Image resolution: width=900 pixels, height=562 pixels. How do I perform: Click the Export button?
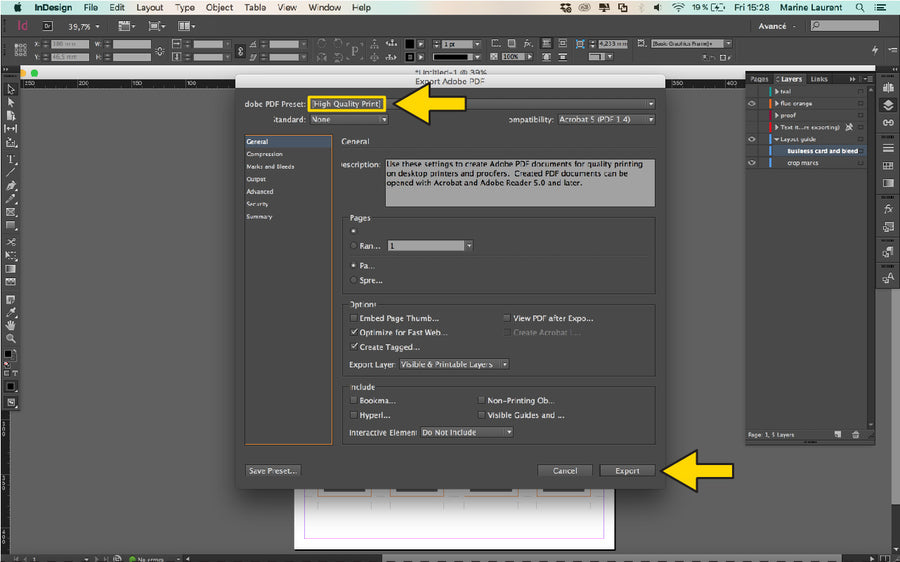pyautogui.click(x=627, y=471)
